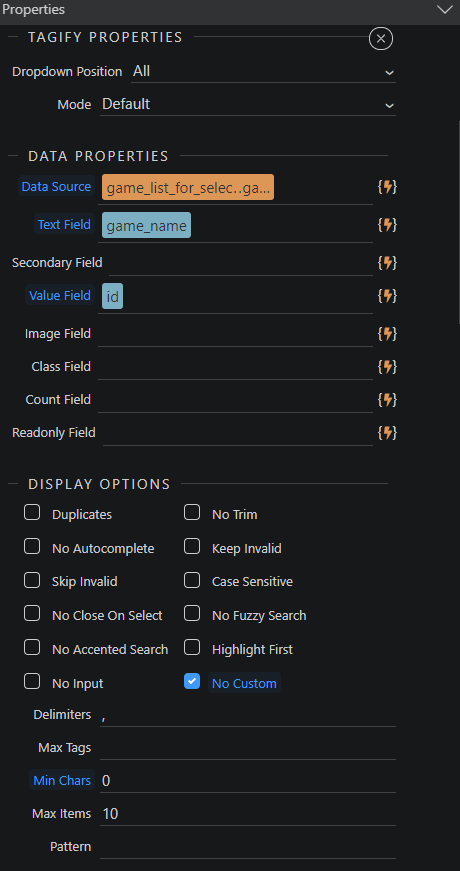
Task: Open the Dropdown Position dropdown
Action: coord(263,72)
